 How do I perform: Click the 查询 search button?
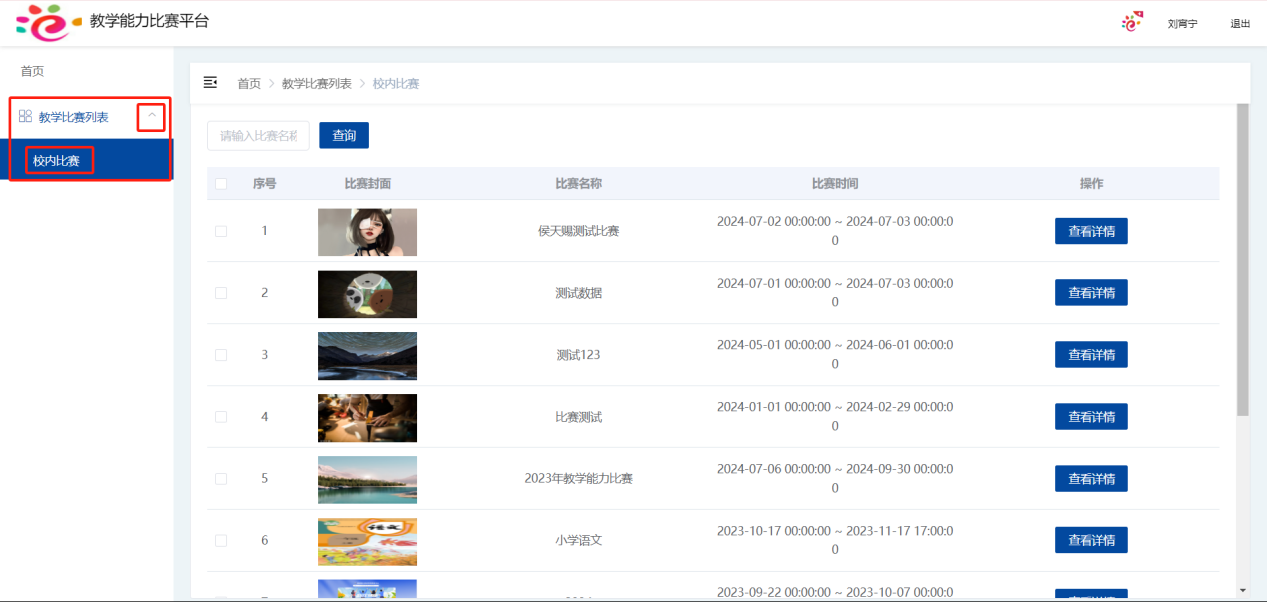point(344,136)
